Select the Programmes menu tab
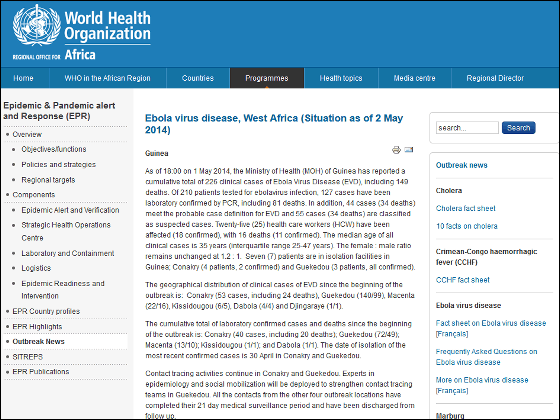Screen dimensions: 560x420 267,78
